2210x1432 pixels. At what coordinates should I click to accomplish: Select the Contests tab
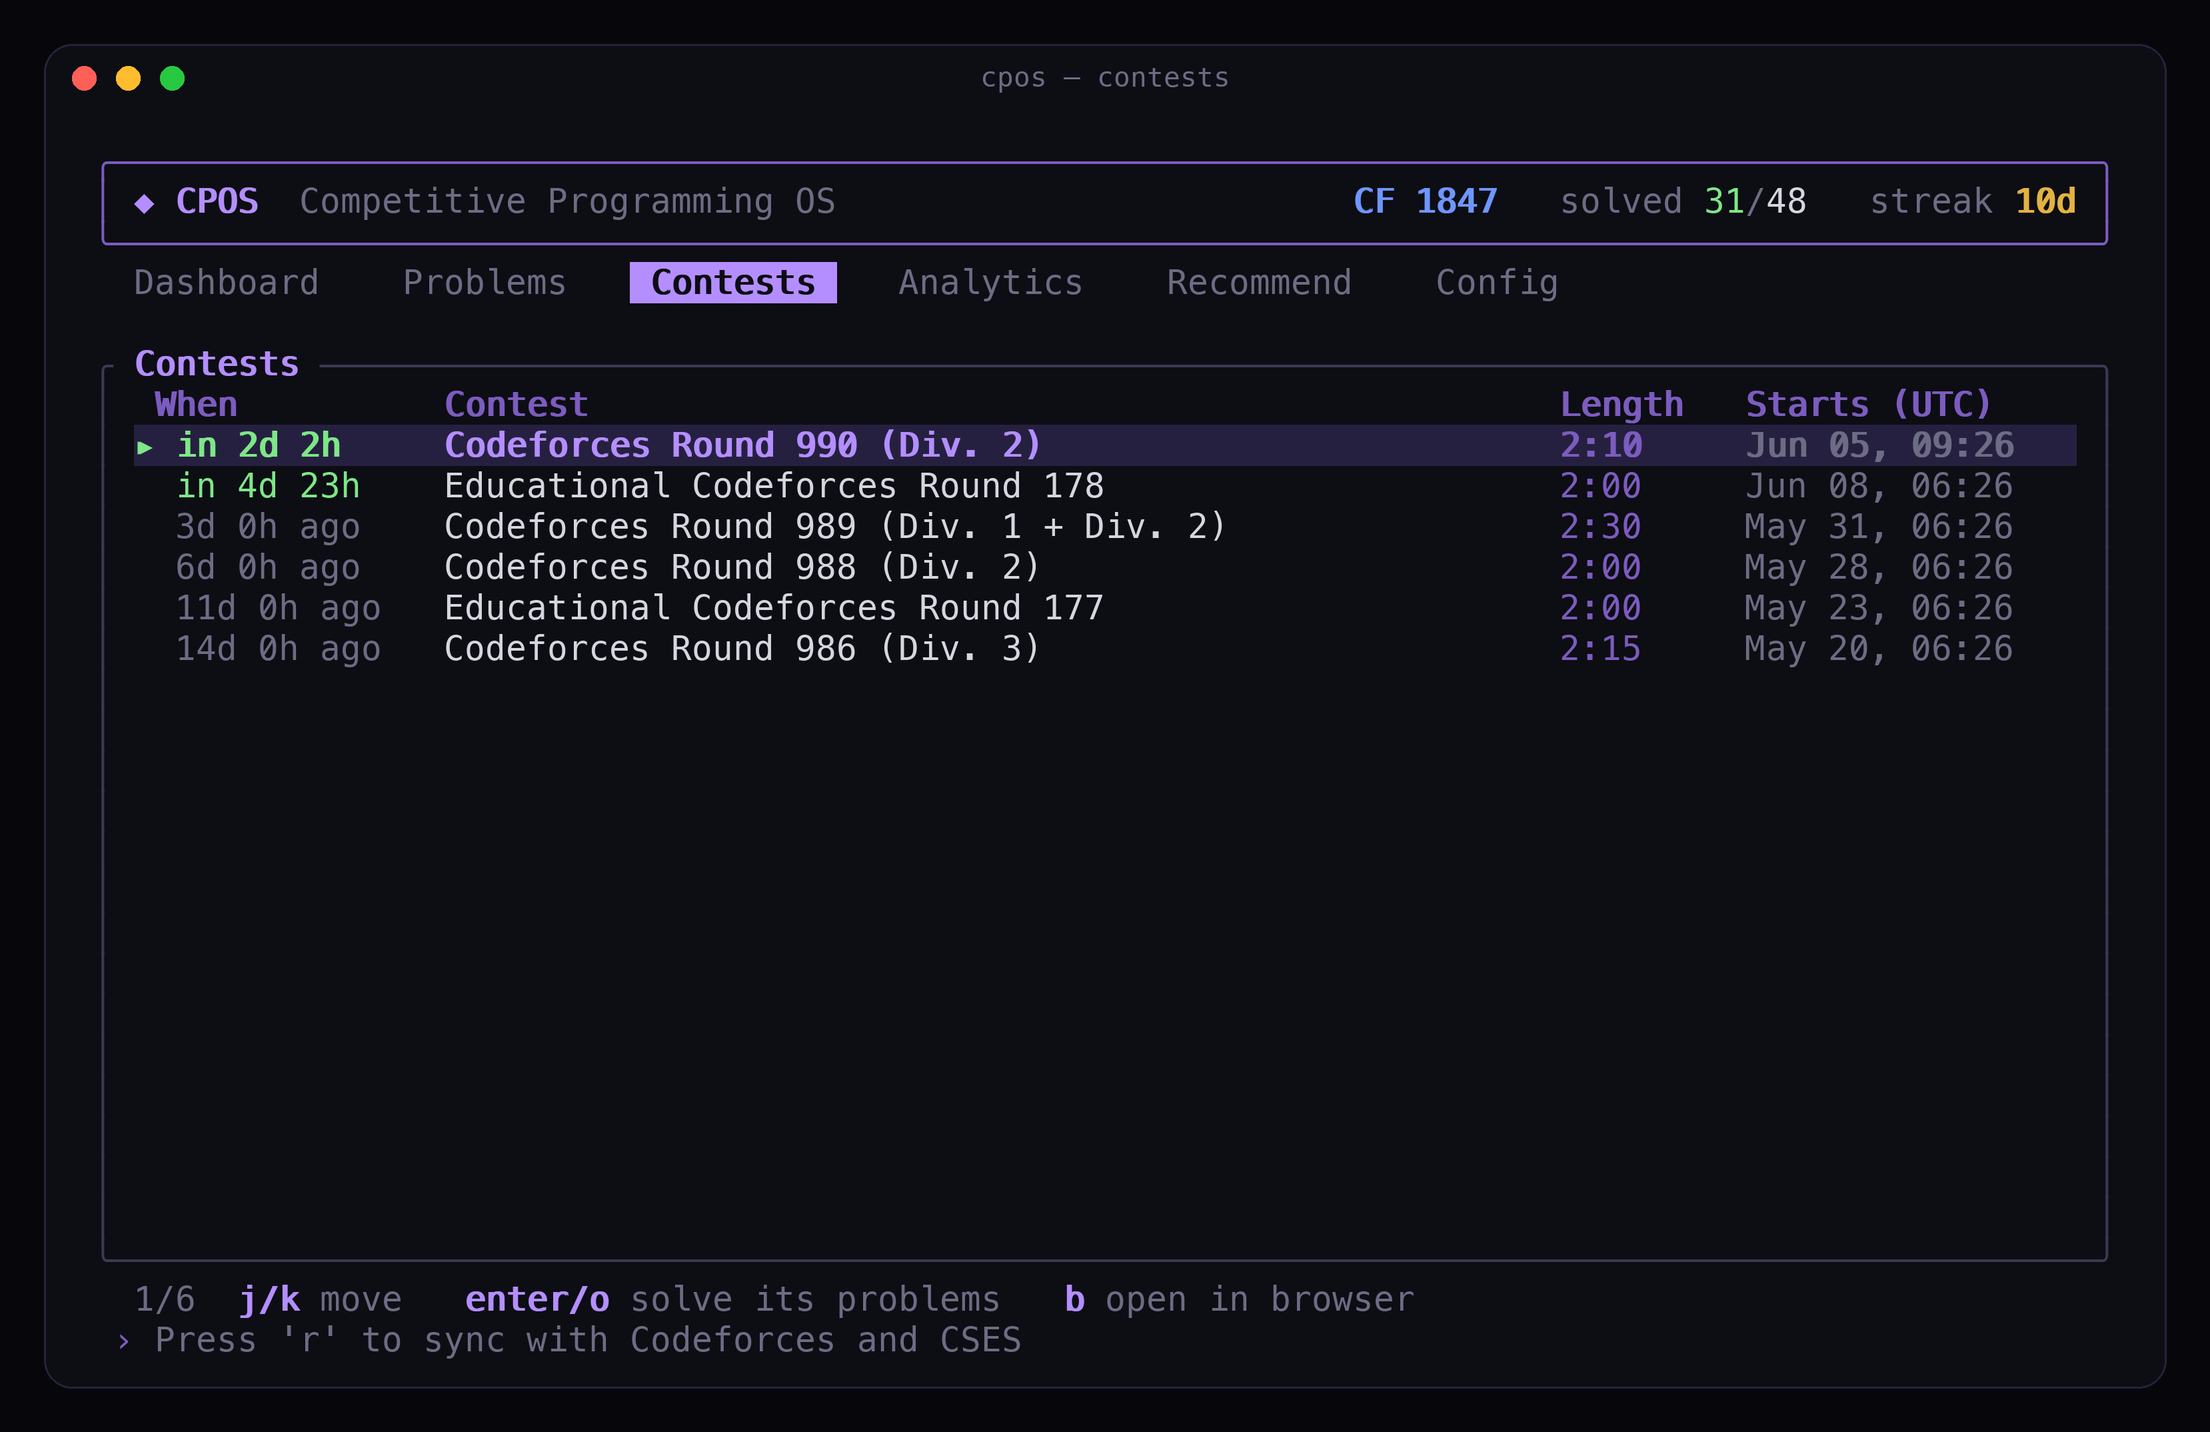tap(733, 283)
